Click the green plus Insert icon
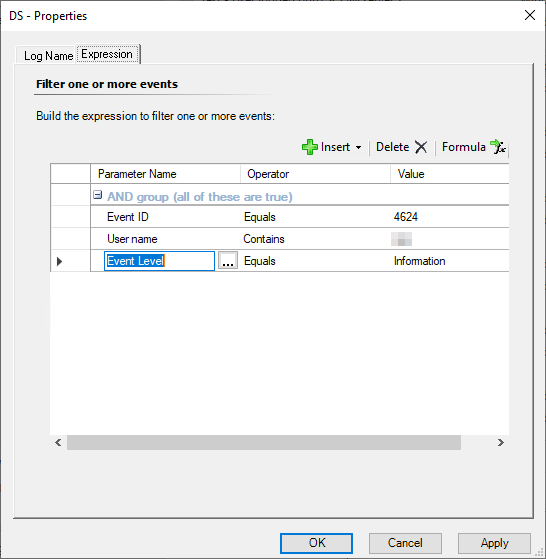Viewport: 546px width, 559px height. point(309,147)
